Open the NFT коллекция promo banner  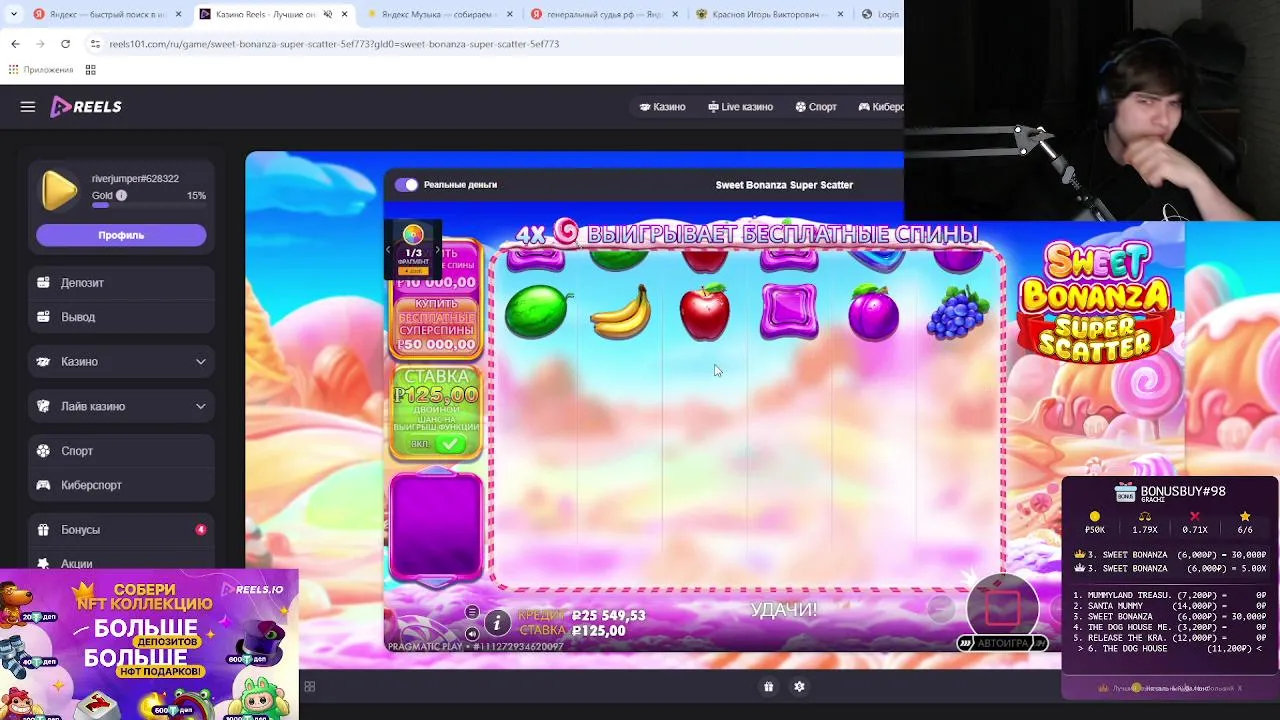pyautogui.click(x=149, y=645)
